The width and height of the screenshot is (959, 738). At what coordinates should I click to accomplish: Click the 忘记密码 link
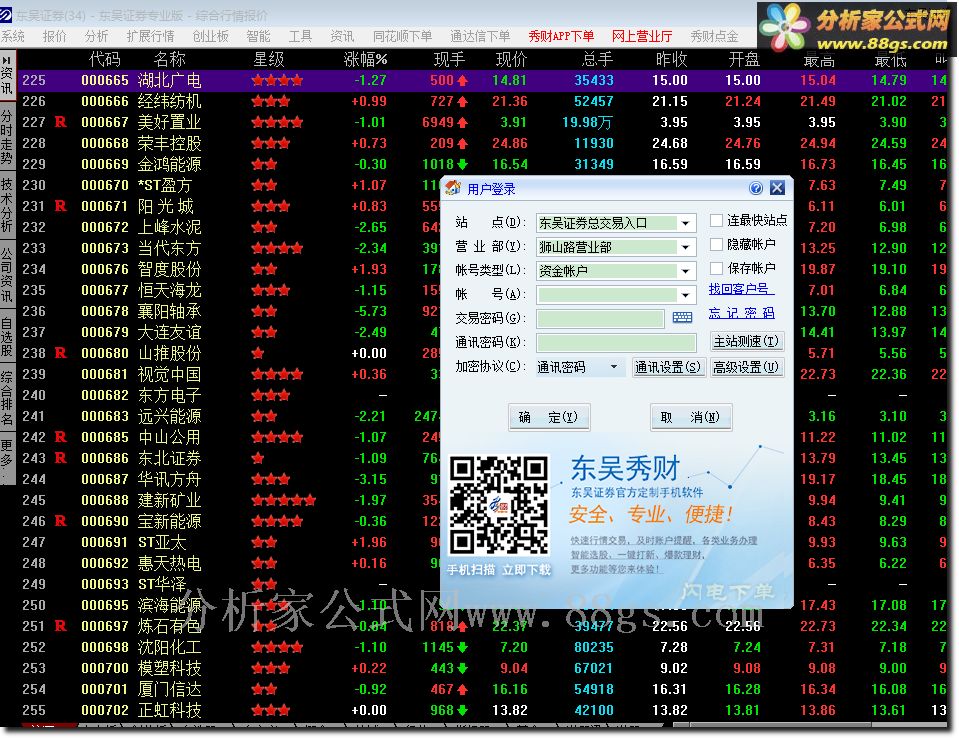741,313
